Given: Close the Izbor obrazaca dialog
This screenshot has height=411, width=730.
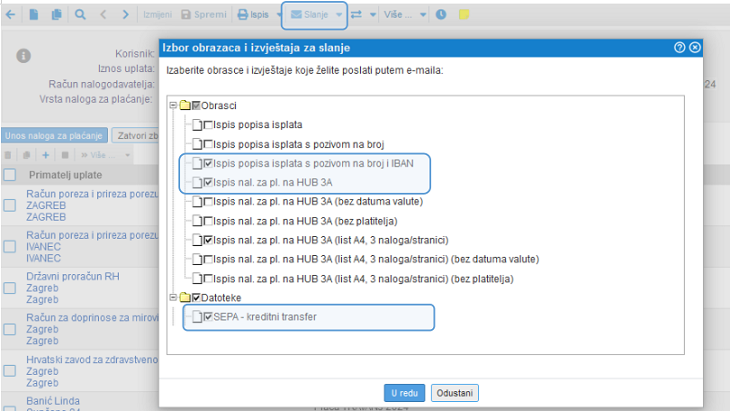Looking at the screenshot, I should 695,47.
